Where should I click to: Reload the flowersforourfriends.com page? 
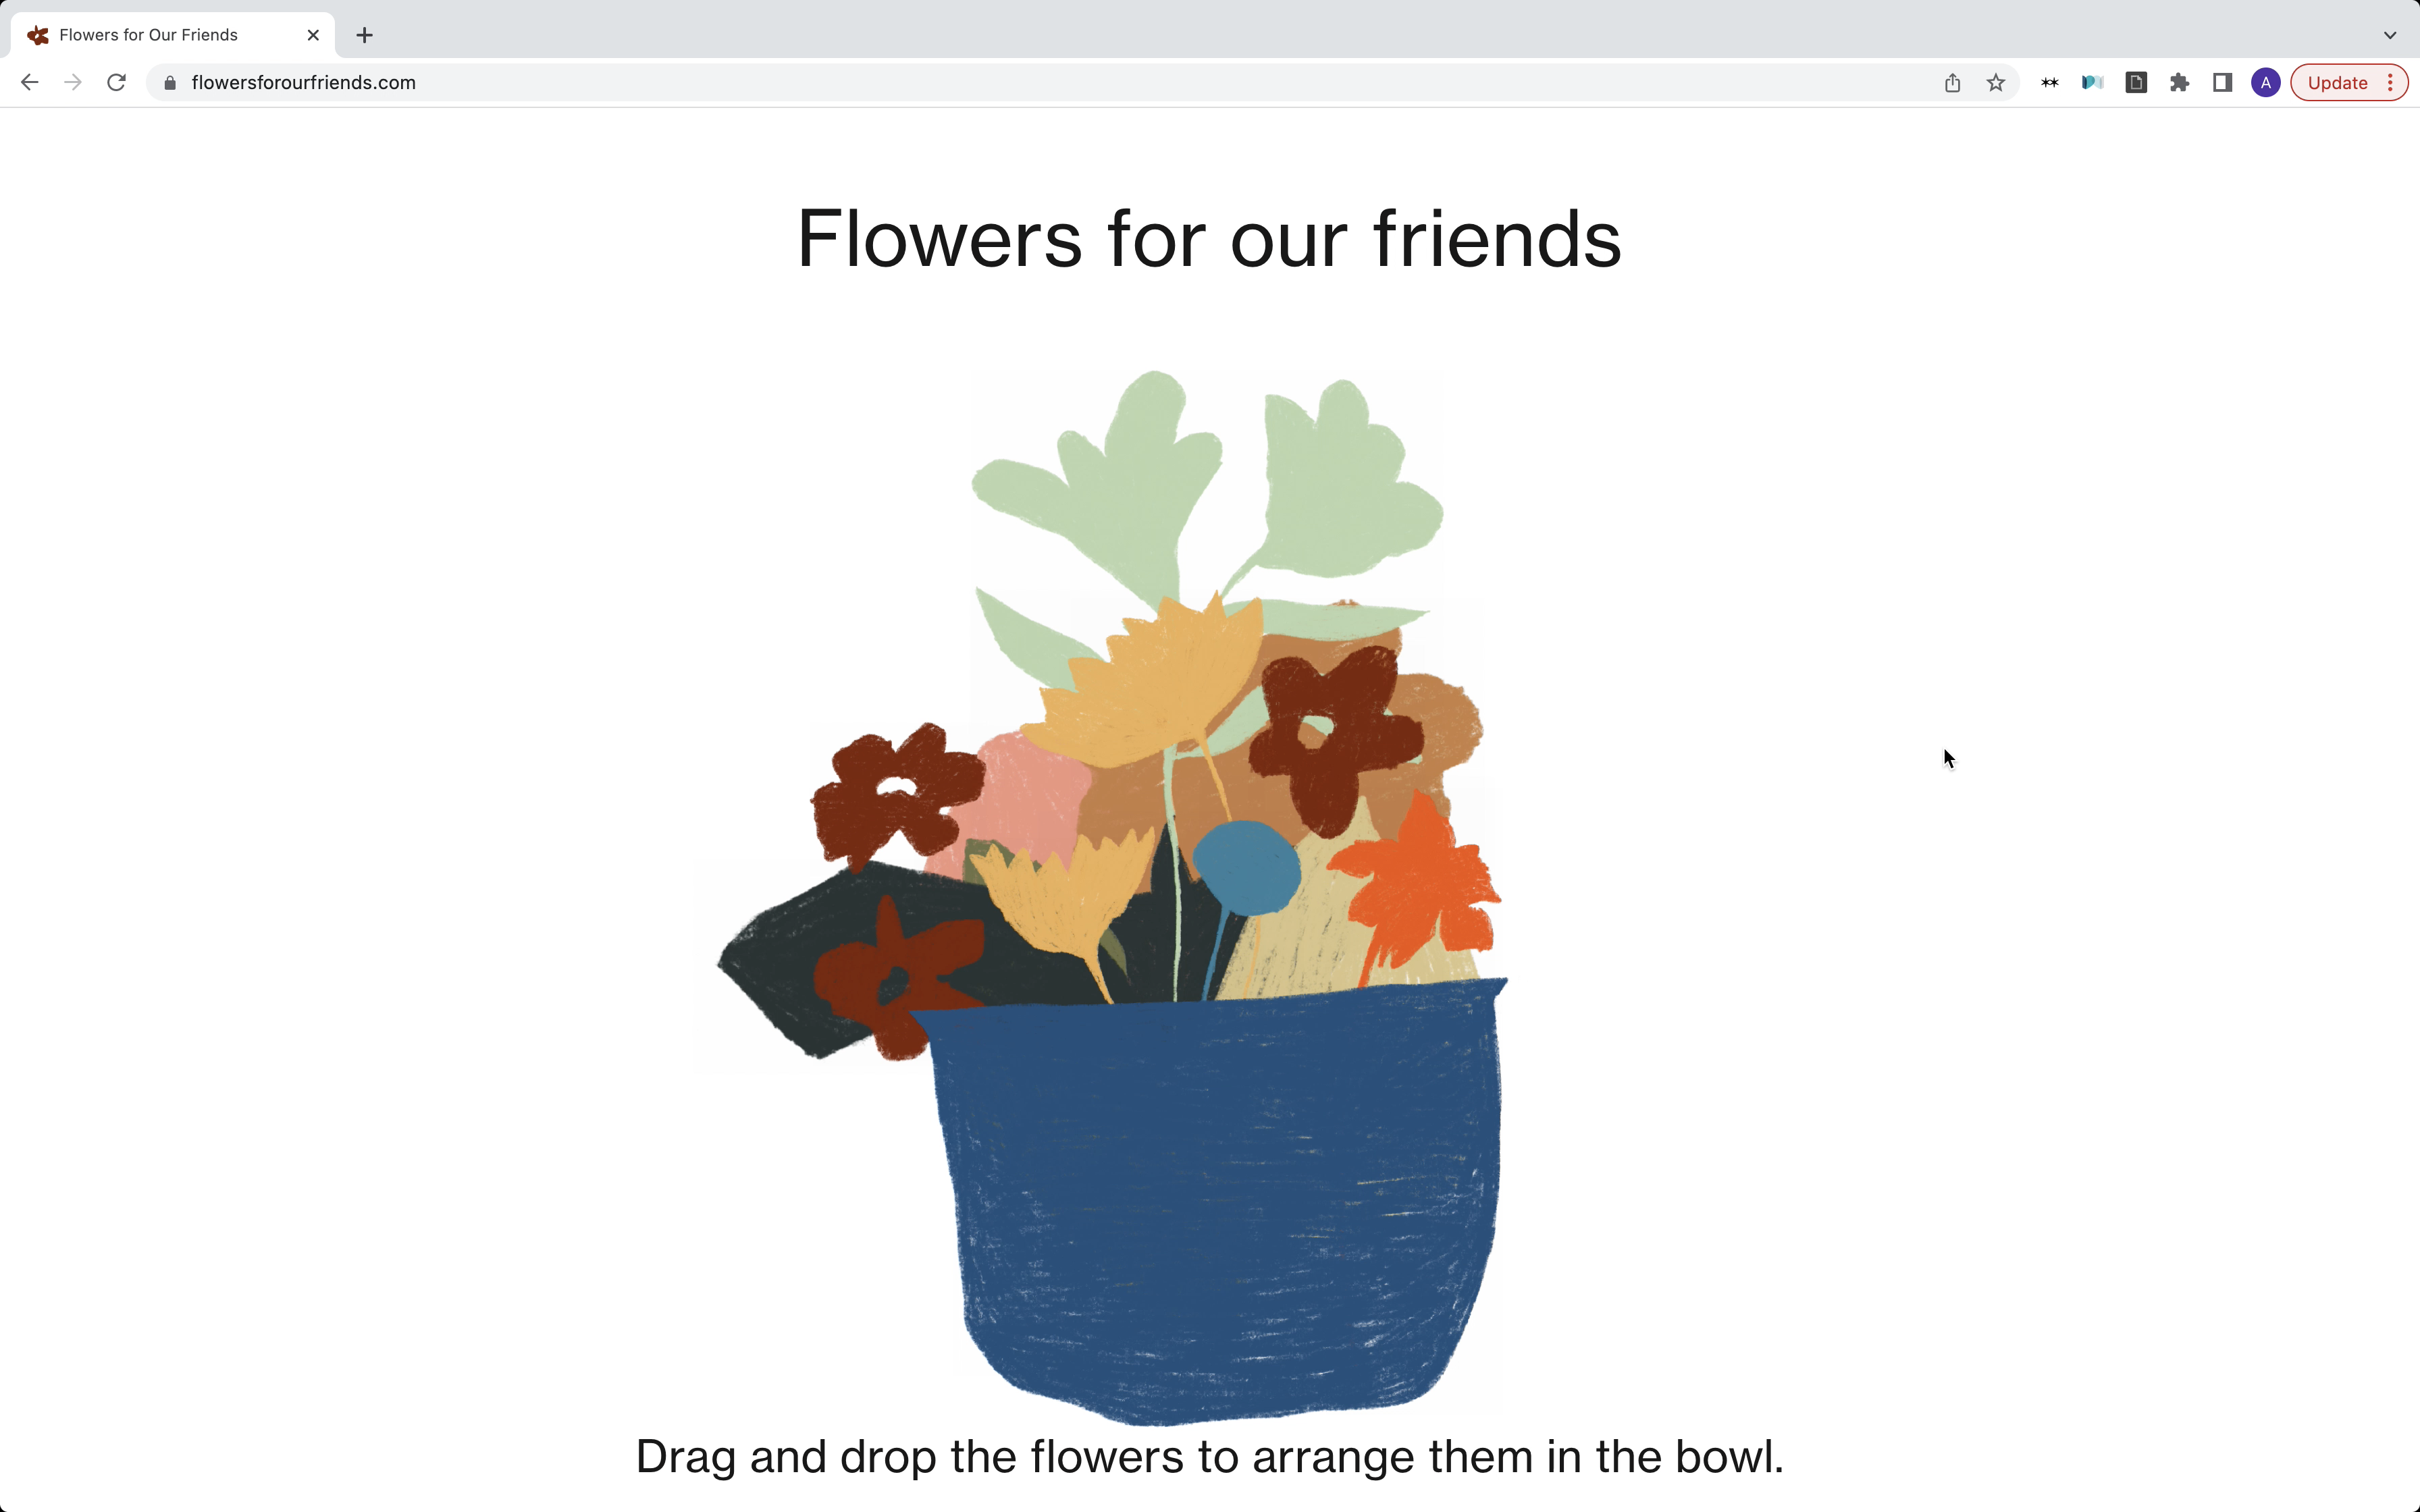(x=116, y=83)
